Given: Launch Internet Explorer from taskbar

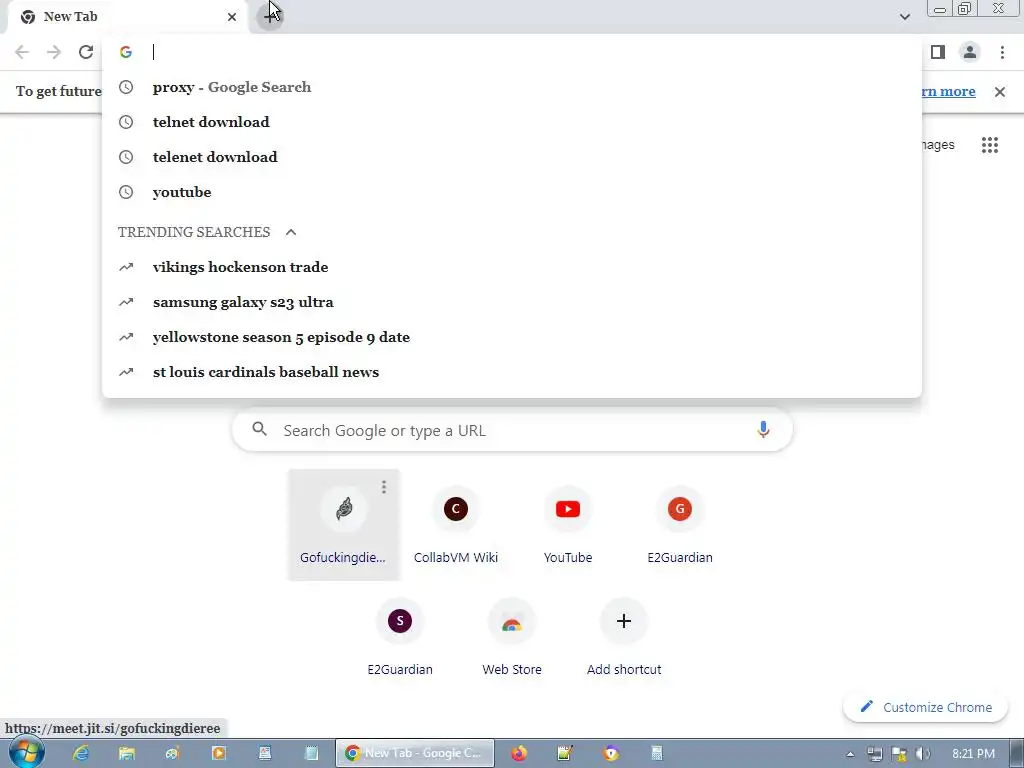Looking at the screenshot, I should (x=80, y=754).
